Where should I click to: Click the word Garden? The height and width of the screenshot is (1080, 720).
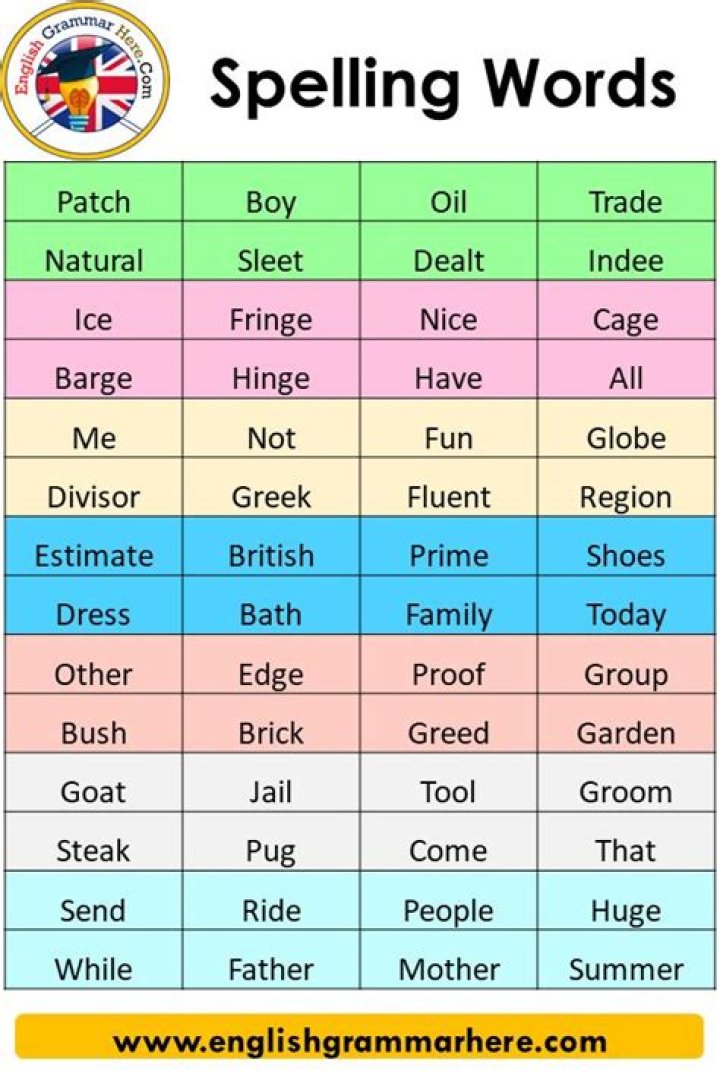pyautogui.click(x=626, y=733)
